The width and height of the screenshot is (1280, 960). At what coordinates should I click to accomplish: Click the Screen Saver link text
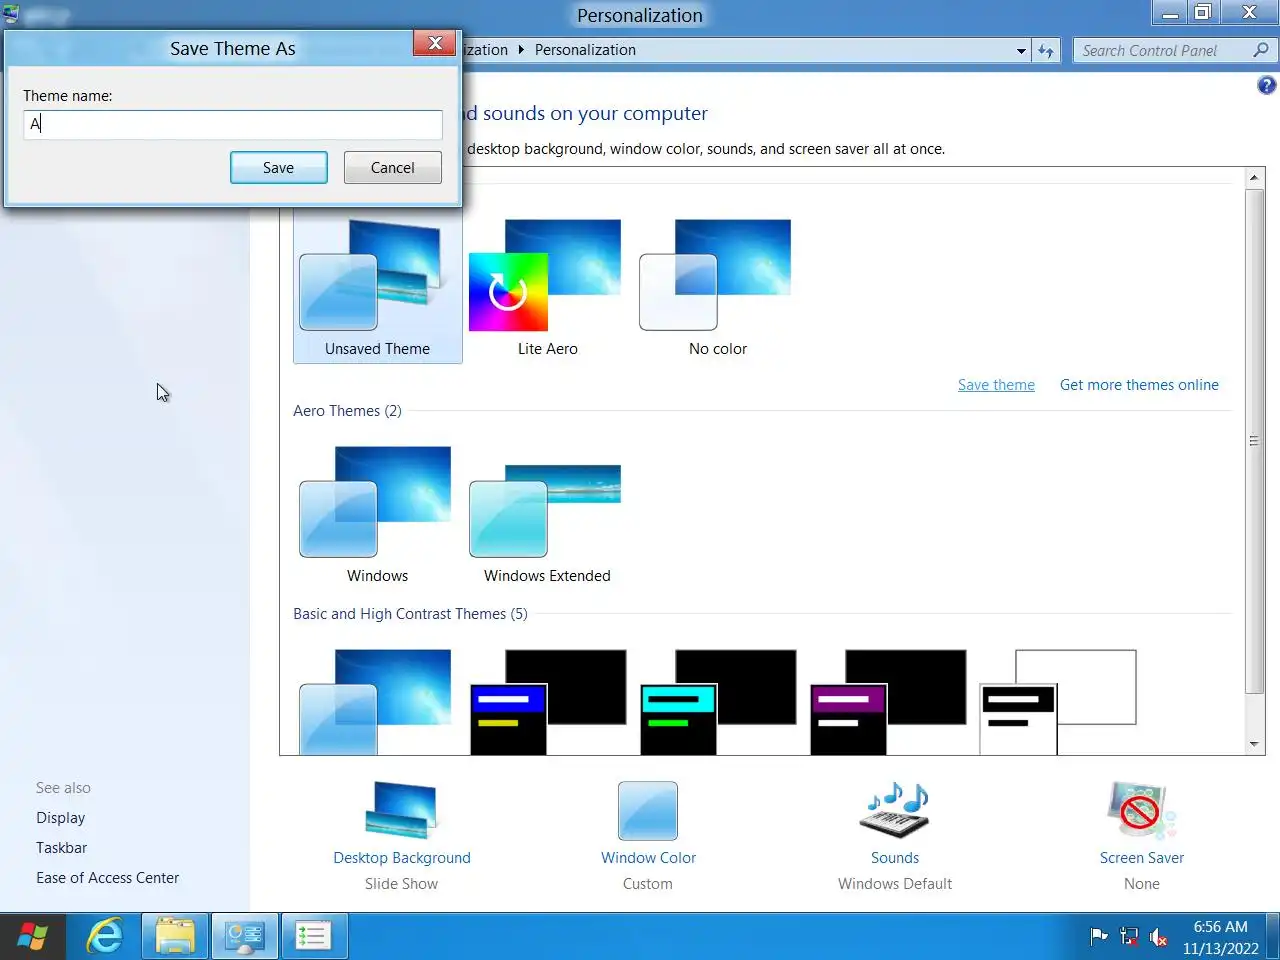1142,858
